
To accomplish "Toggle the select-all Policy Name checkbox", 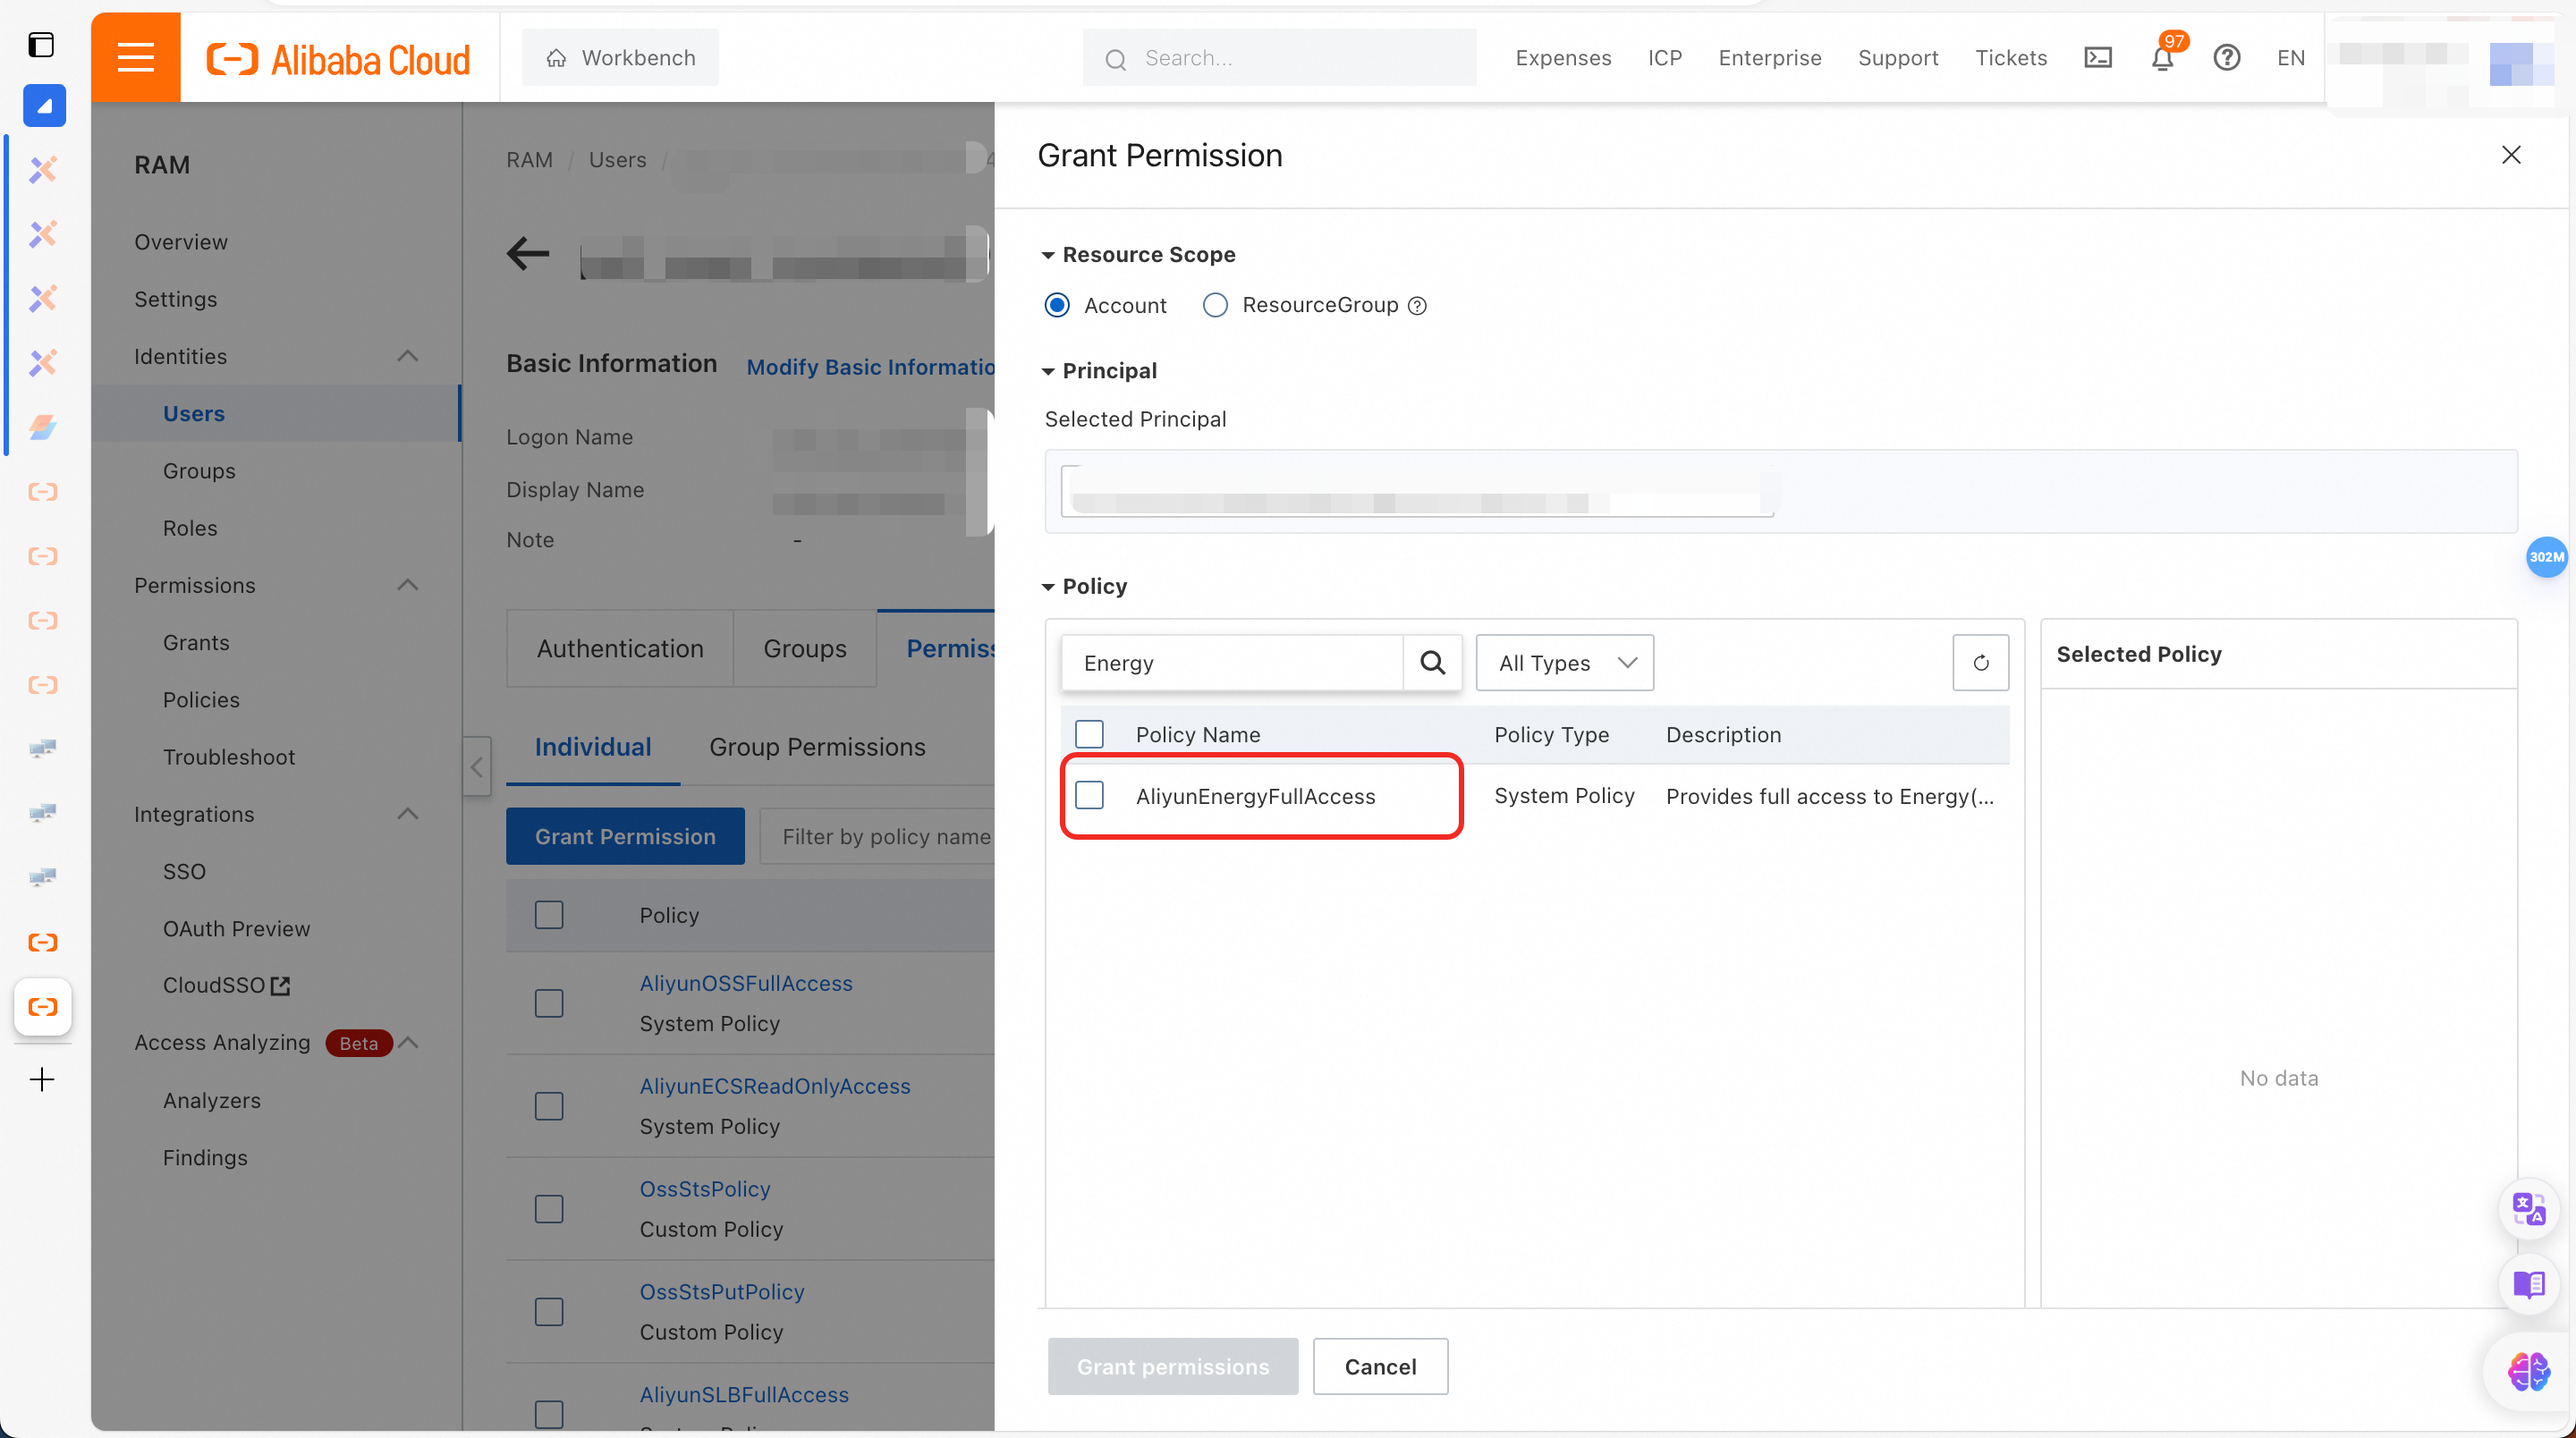I will click(1089, 734).
